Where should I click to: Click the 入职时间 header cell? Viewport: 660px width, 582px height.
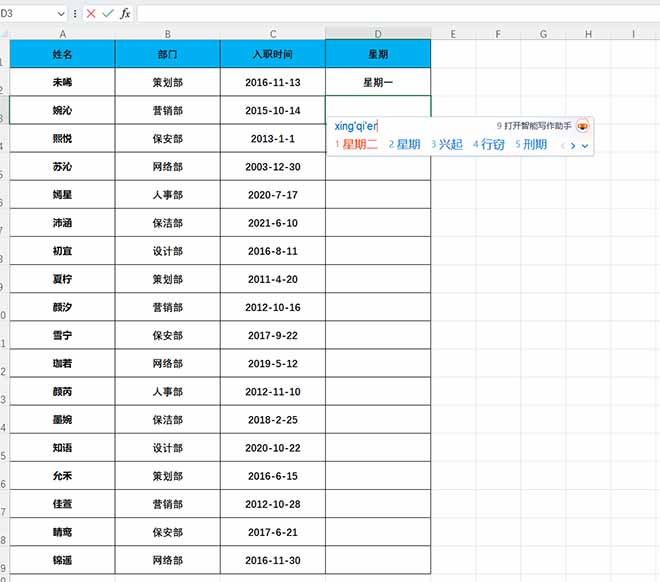[x=273, y=54]
